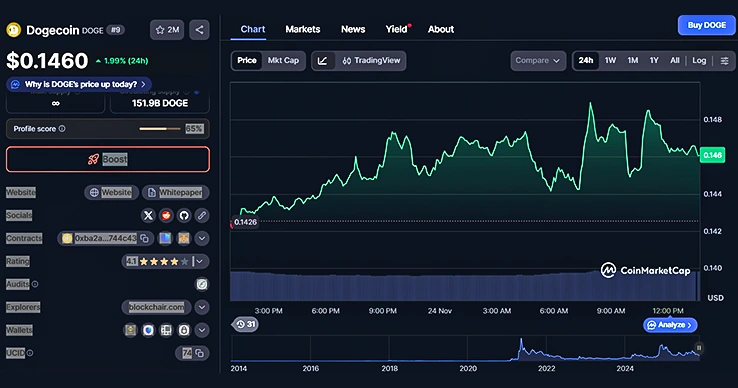Image resolution: width=738 pixels, height=388 pixels.
Task: Click the first wallet icon in Wallets row
Action: click(130, 330)
